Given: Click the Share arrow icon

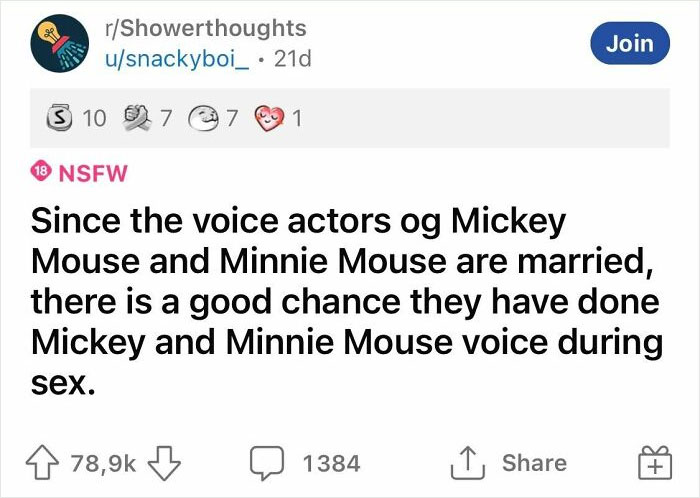Looking at the screenshot, I should click(x=467, y=463).
